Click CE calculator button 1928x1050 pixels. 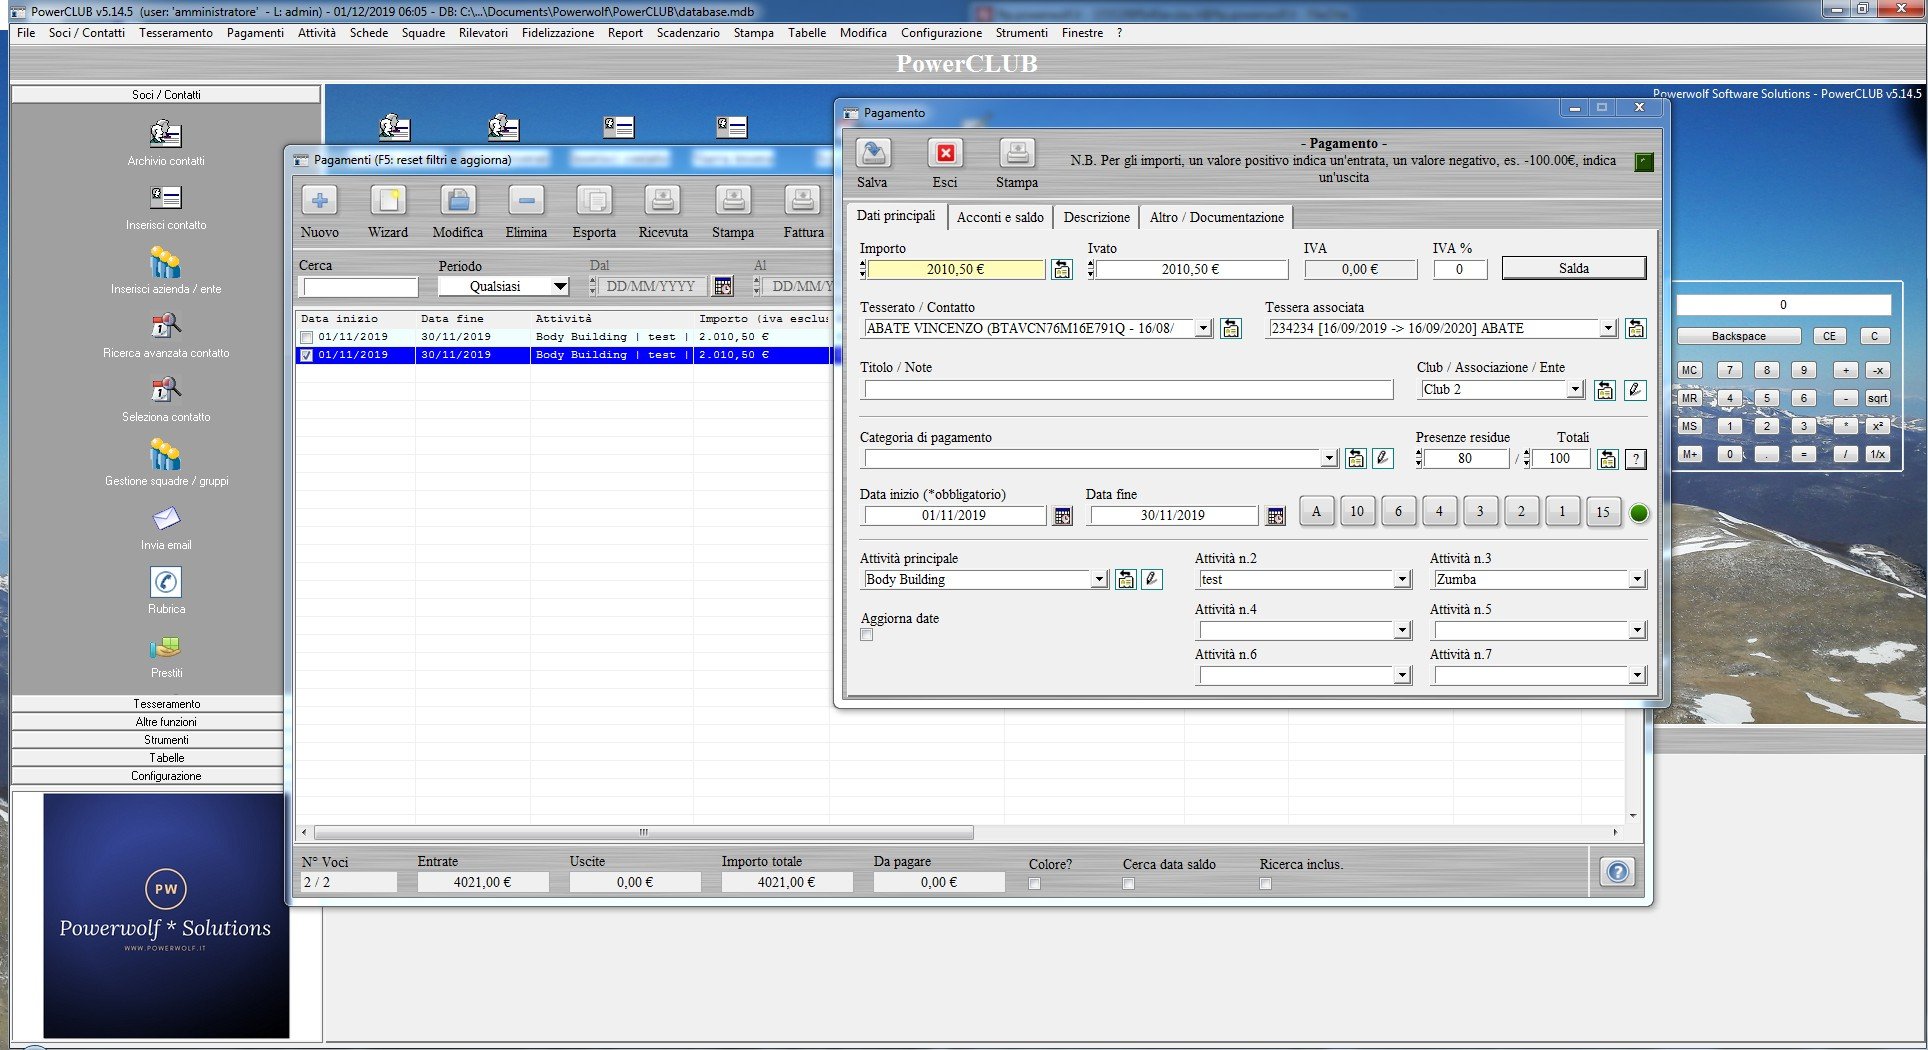(x=1829, y=336)
